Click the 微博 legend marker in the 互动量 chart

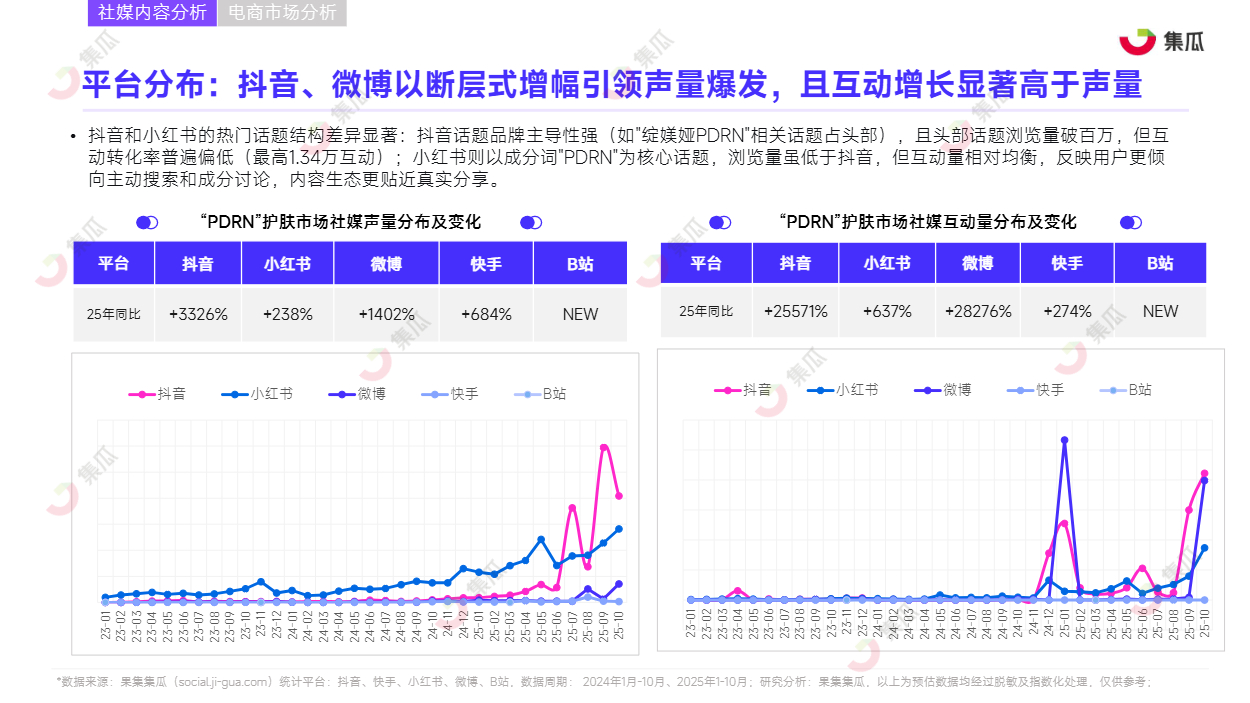[x=927, y=390]
